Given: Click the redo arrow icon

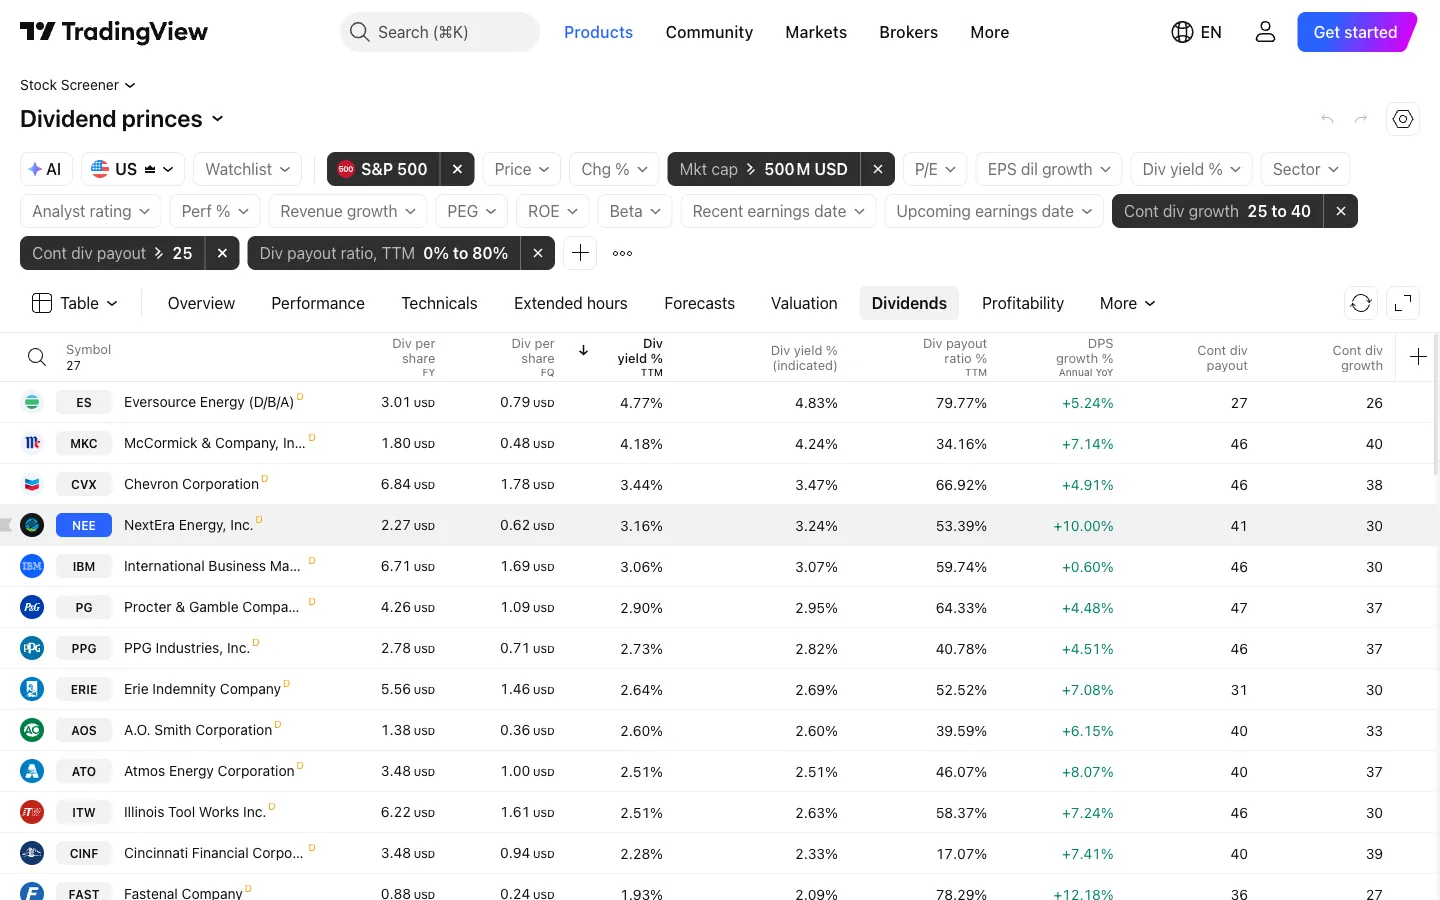Looking at the screenshot, I should (x=1361, y=119).
